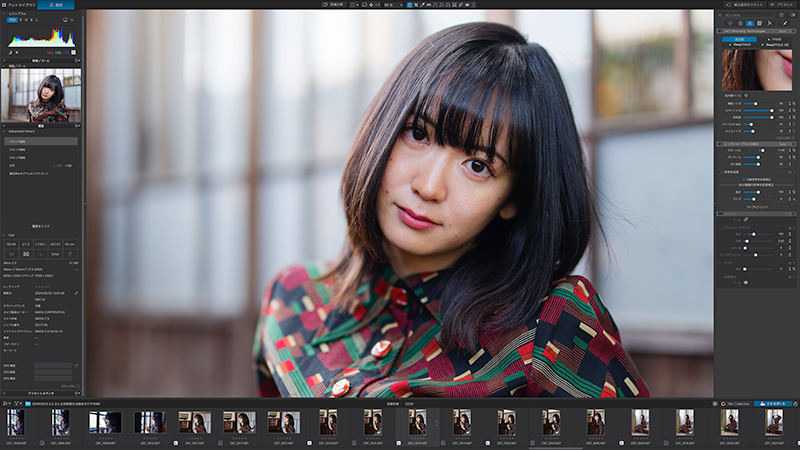This screenshot has height=450, width=800.
Task: Open the Geometry palette grid icon tab
Action: (759, 23)
